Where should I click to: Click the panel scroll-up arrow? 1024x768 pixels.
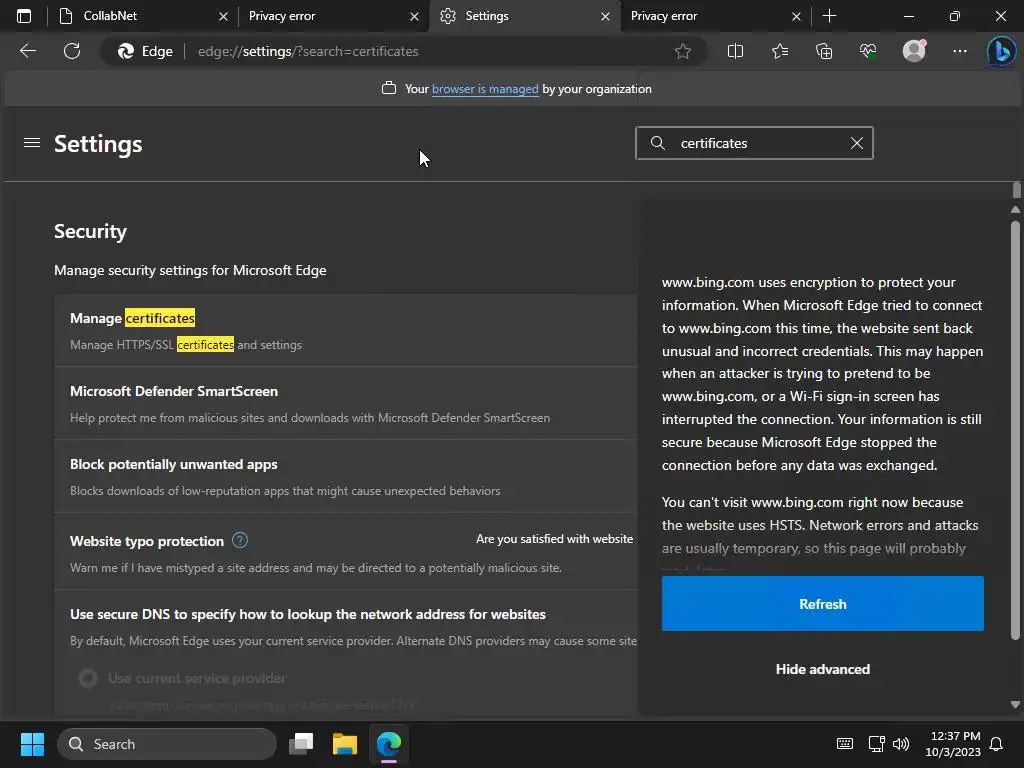(1015, 210)
